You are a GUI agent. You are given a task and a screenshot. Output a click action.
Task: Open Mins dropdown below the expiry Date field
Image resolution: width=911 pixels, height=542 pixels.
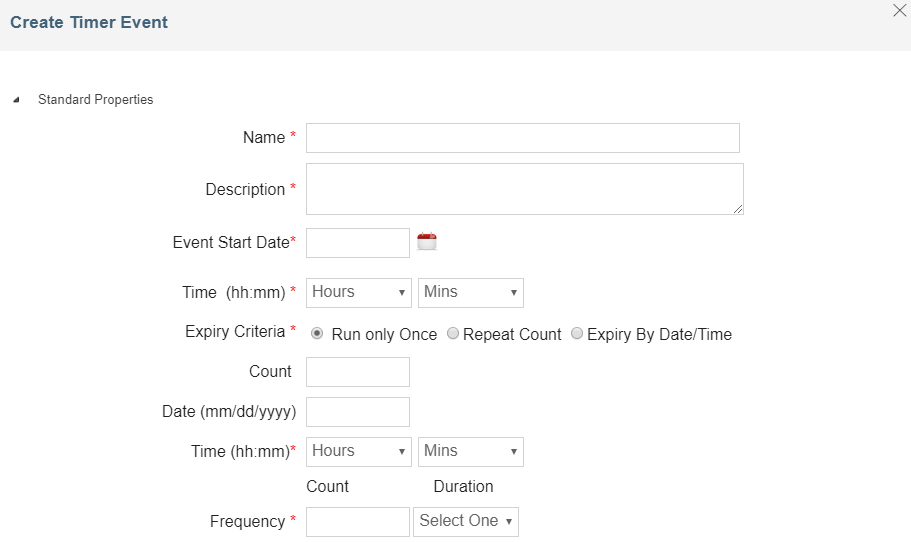click(471, 451)
